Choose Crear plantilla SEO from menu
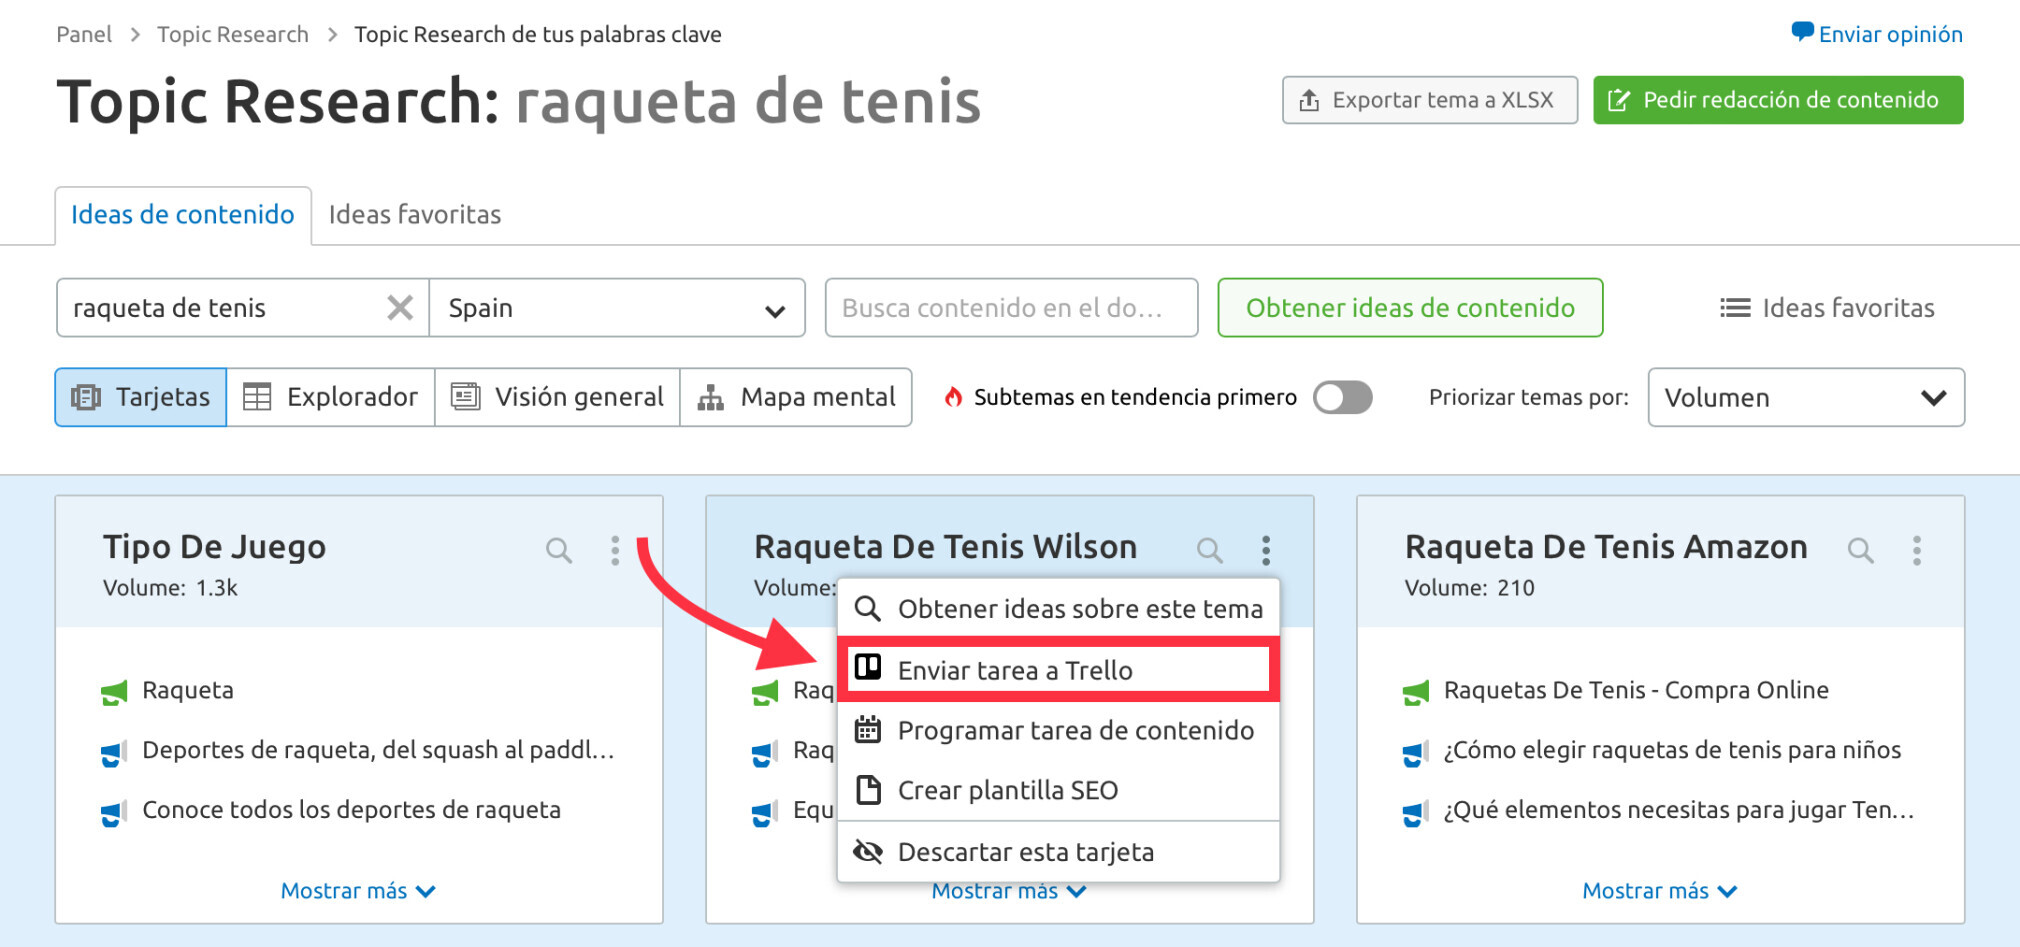Viewport: 2020px width, 947px height. pos(1058,790)
